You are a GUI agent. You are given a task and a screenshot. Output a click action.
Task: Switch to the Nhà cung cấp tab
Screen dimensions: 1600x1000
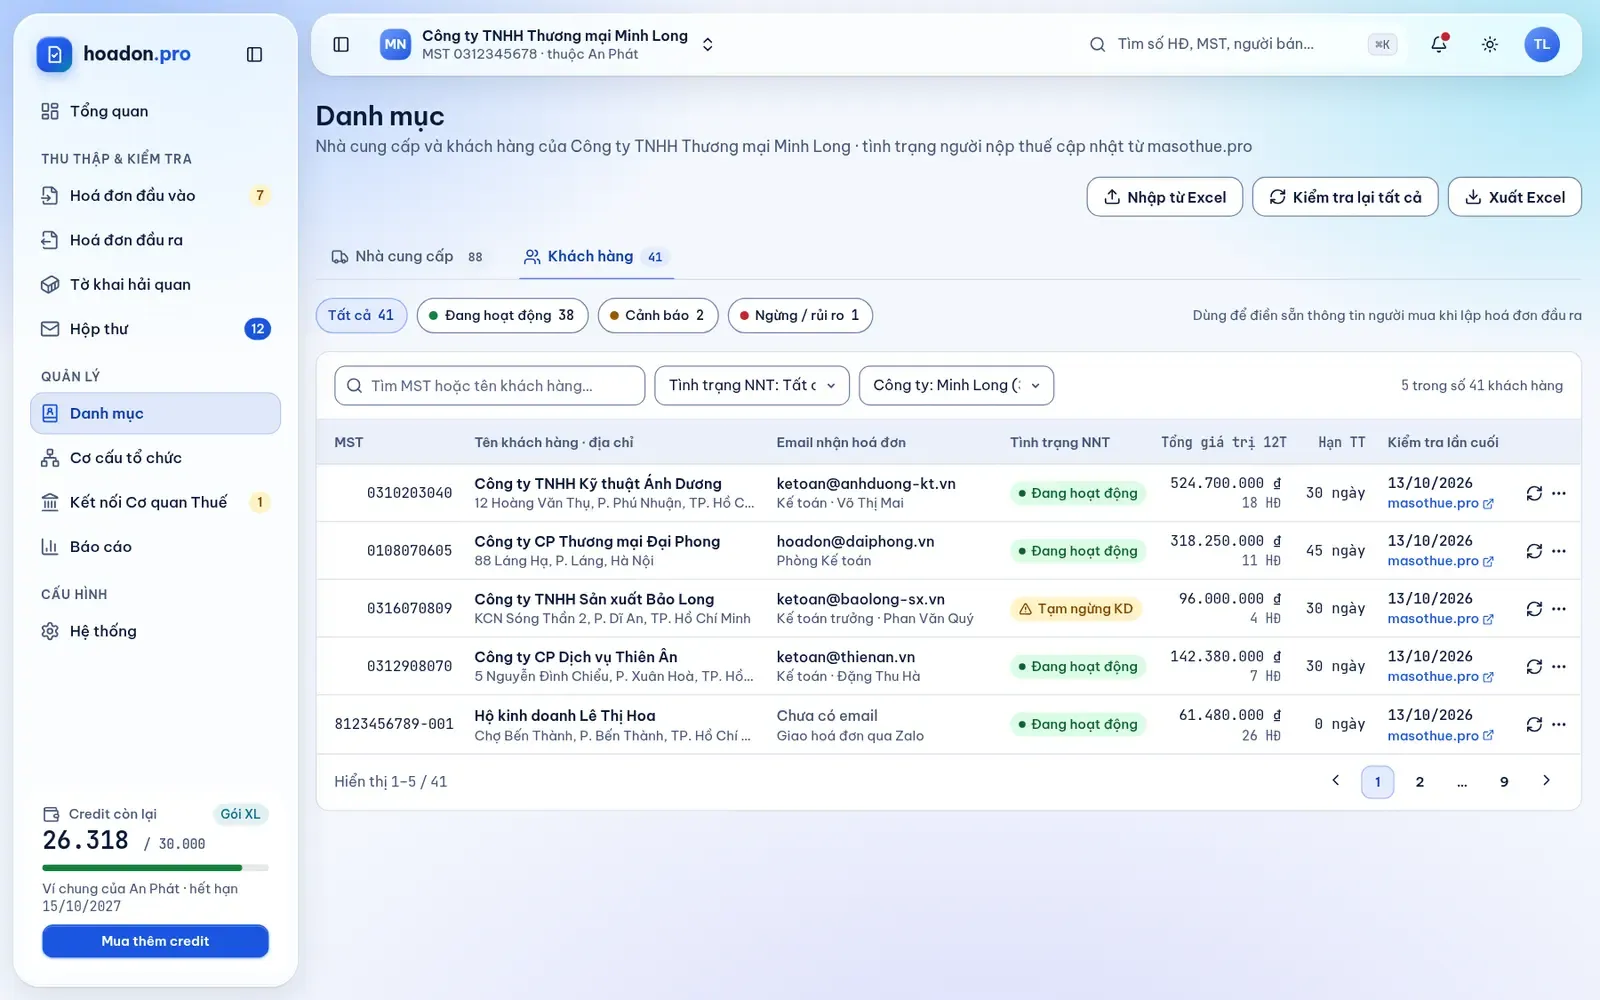pos(407,256)
